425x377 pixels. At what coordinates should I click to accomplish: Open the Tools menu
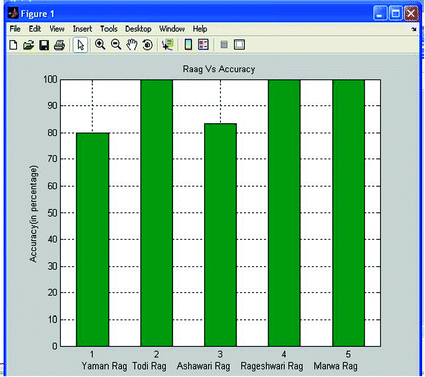click(109, 29)
